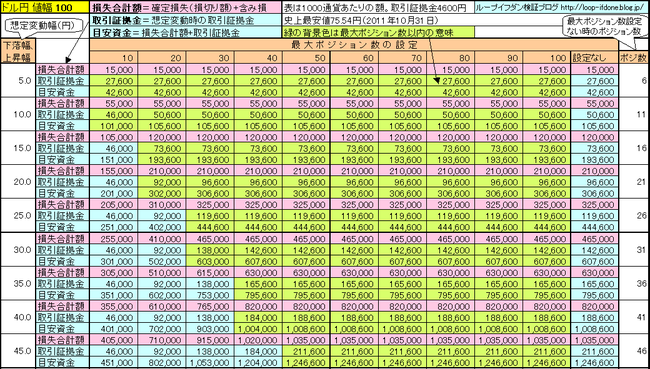Select the 緑の背景色 explanation cell
This screenshot has width=650, height=369.
click(x=378, y=32)
